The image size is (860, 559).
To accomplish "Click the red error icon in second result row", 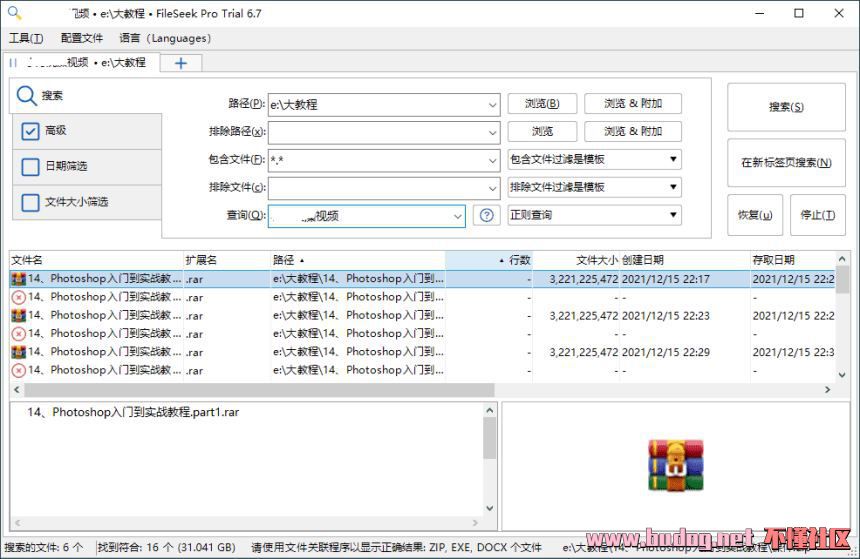I will 19,297.
